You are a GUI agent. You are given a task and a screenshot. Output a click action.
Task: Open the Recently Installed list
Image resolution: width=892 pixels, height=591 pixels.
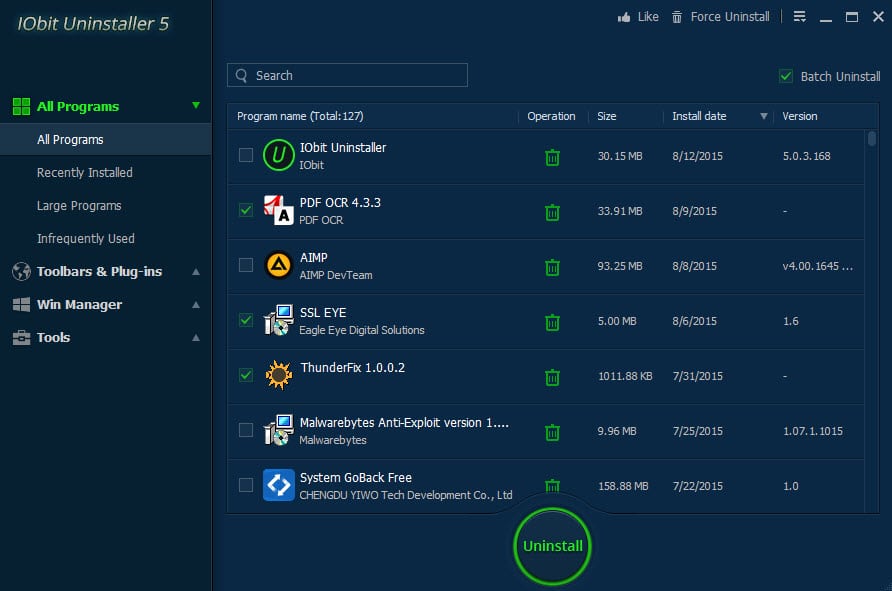[x=85, y=173]
